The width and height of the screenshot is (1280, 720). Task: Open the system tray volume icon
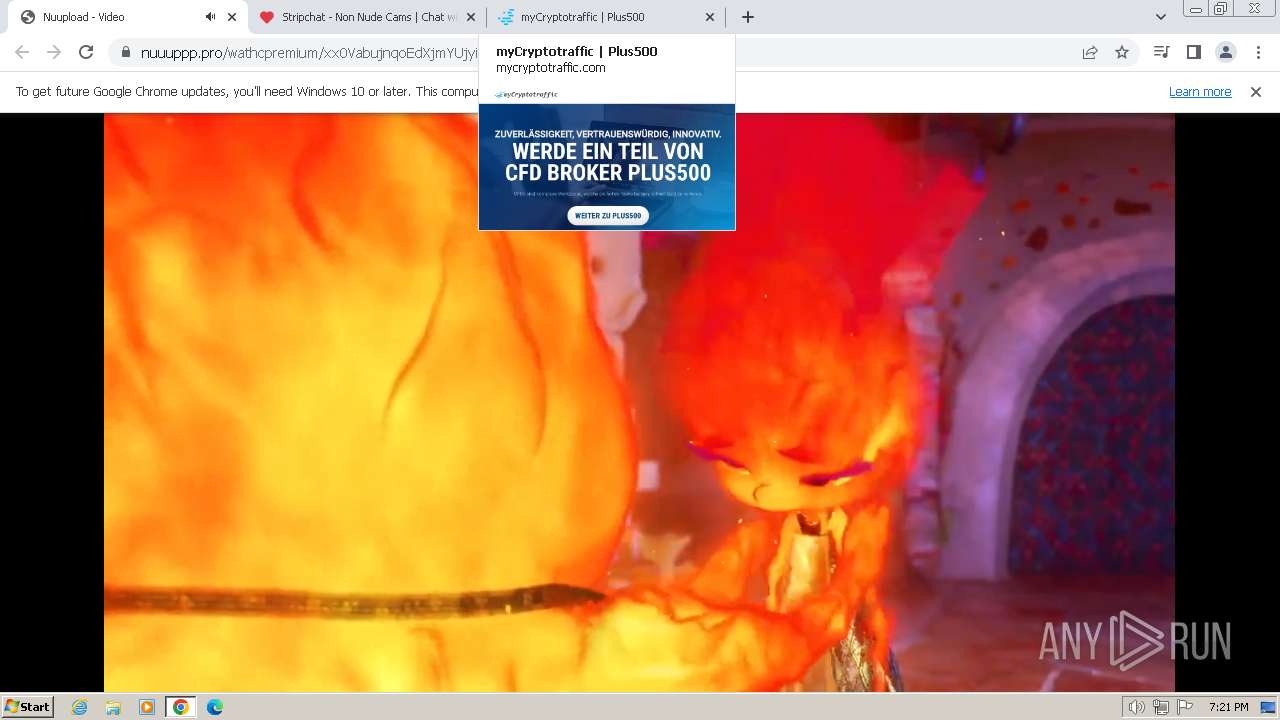pos(1137,707)
